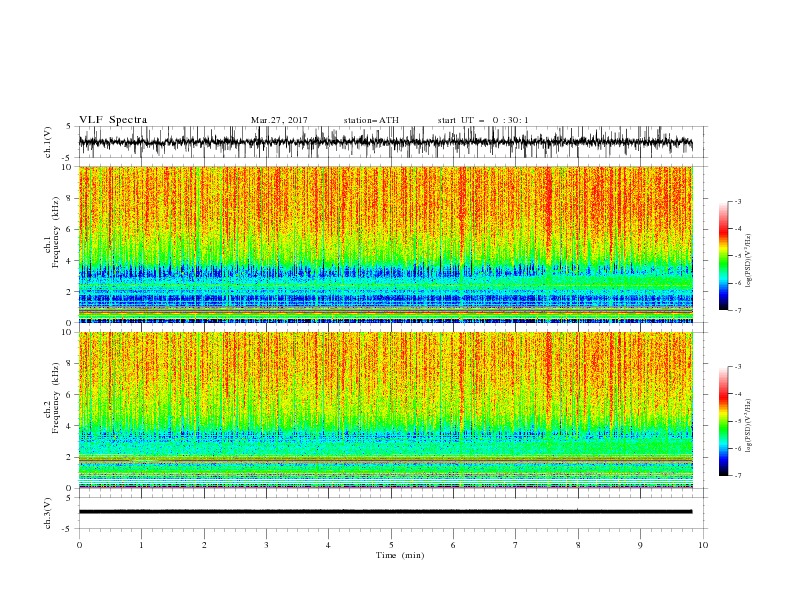792x612 pixels.
Task: Click the ch.1 color bar "log(PSD)(V²/Hz)" label
Action: [x=748, y=261]
